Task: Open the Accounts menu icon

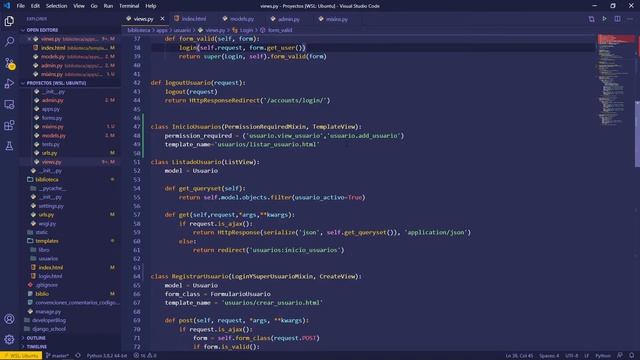Action: coord(9,319)
